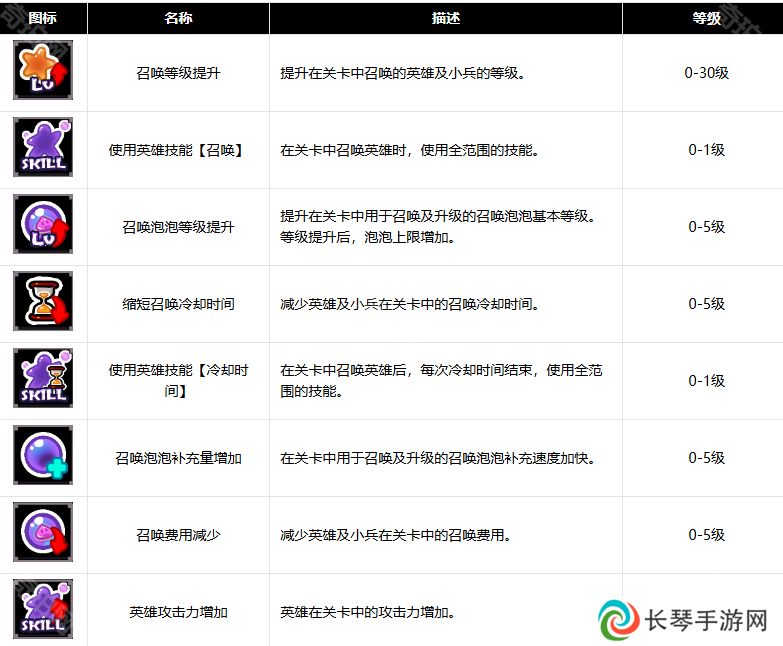
Task: Click the bubble level-up icon for 召唤泡泡等级提升
Action: click(43, 224)
